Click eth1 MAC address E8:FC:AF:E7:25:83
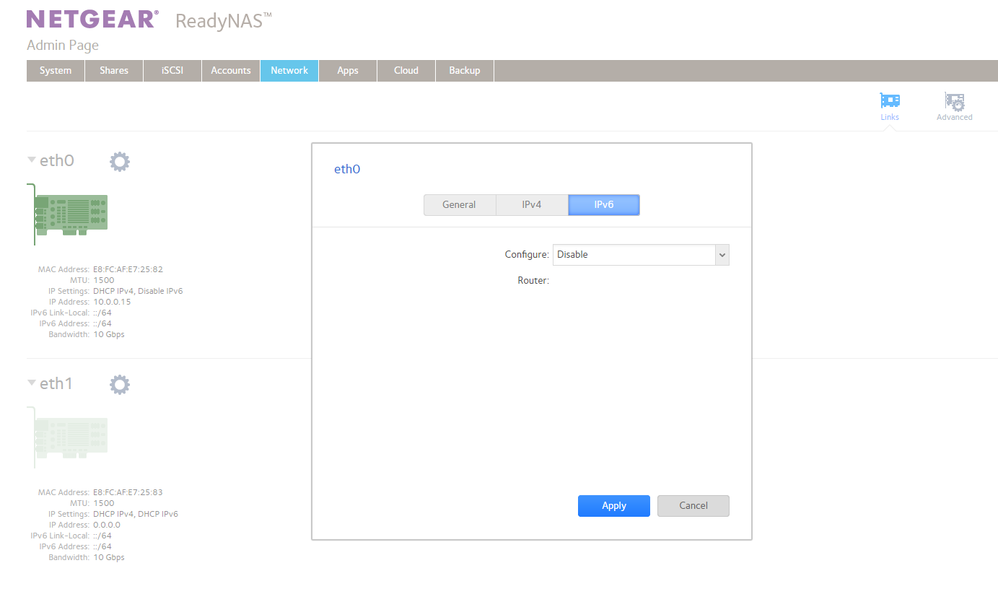 click(128, 492)
